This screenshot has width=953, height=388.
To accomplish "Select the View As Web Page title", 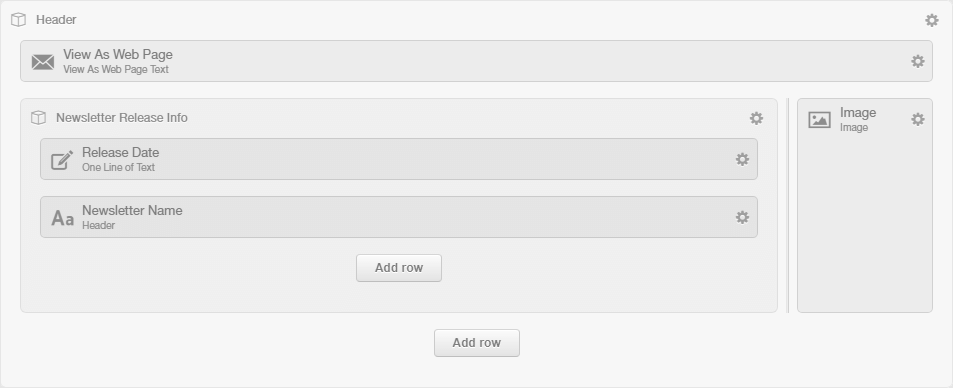I will pos(118,55).
